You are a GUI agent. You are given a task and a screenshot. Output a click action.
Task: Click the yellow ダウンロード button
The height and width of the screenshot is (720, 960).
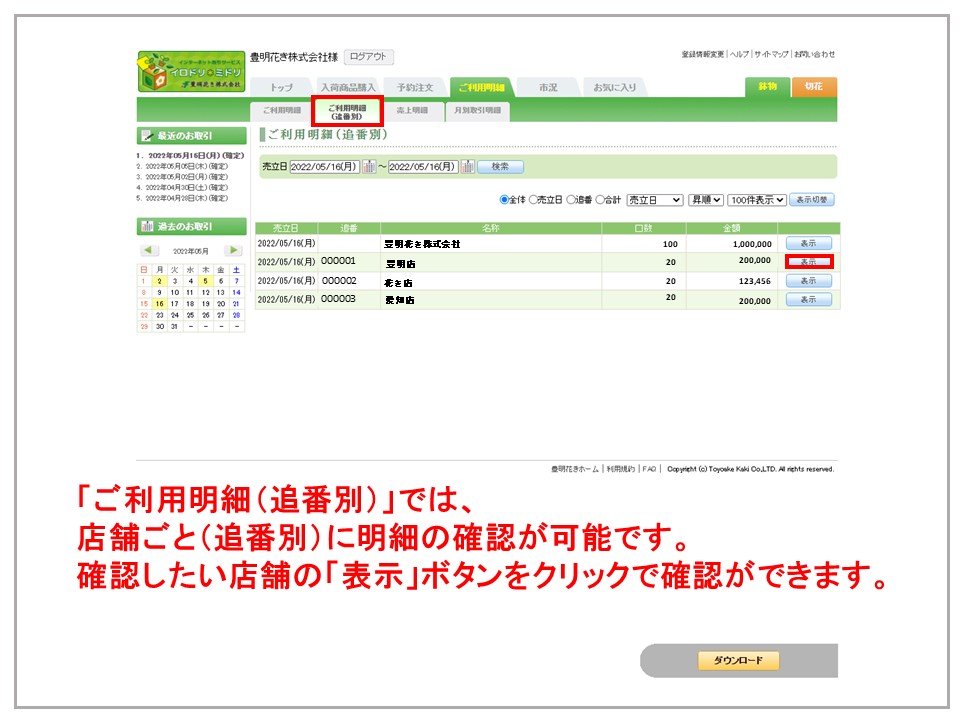click(x=738, y=661)
